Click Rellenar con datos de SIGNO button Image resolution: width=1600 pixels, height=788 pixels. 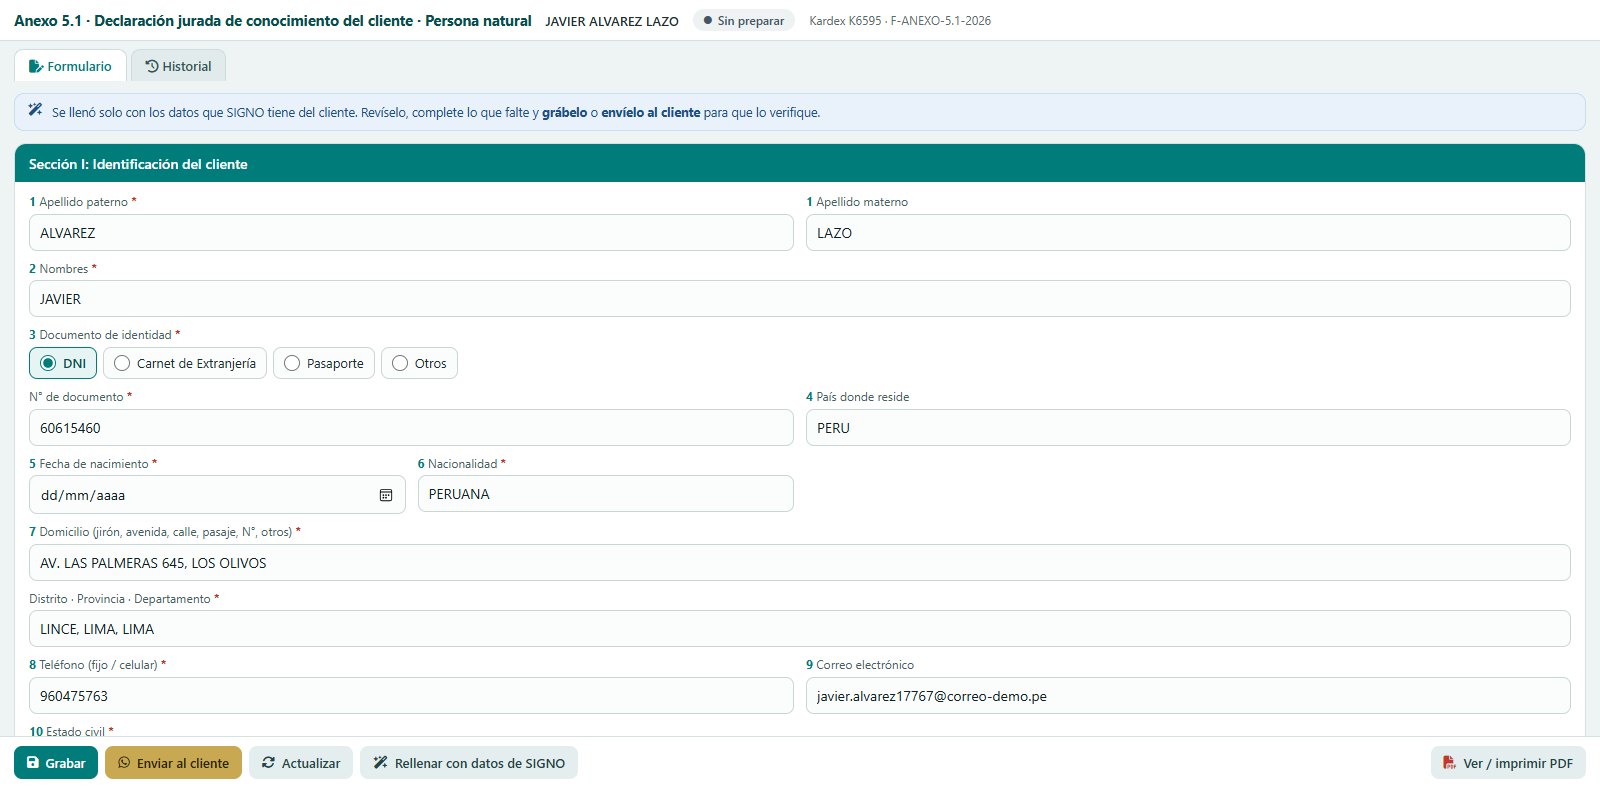click(469, 763)
